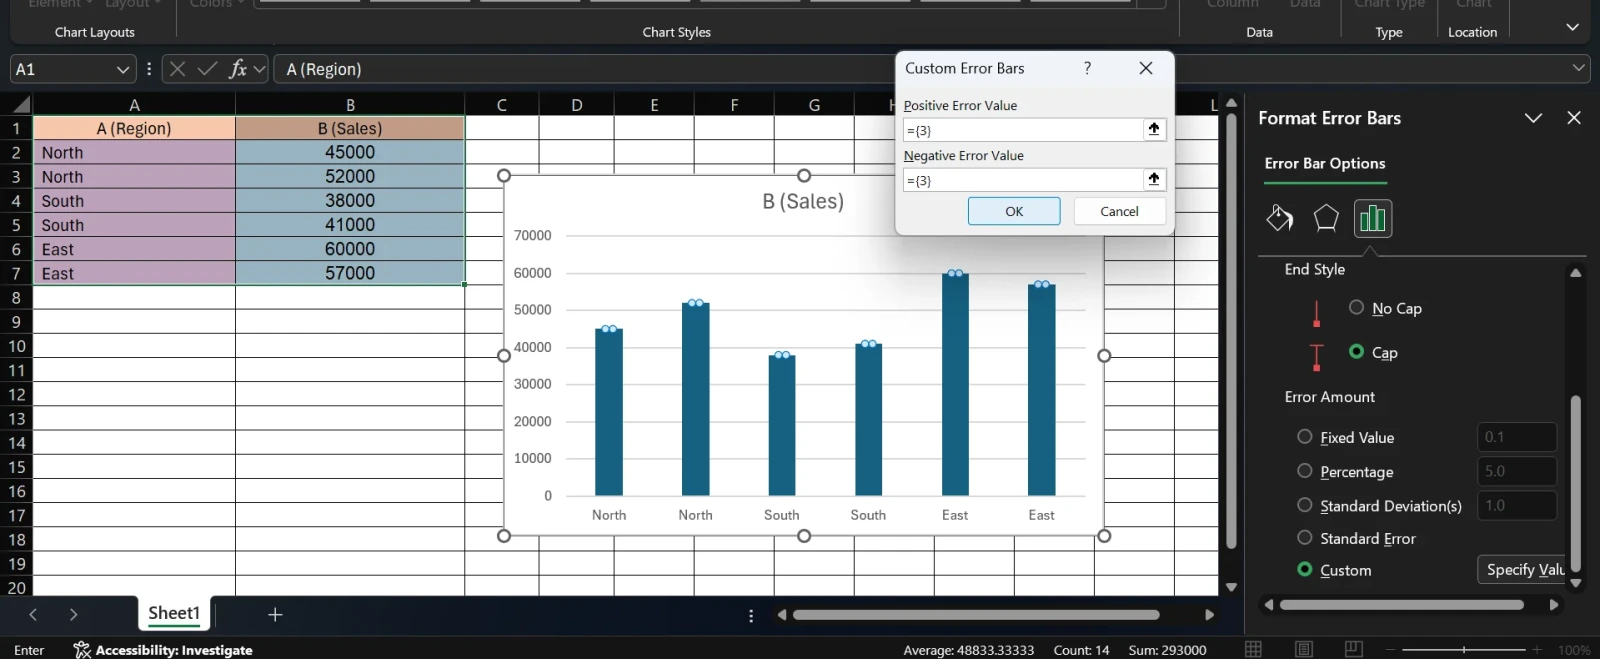
Task: Click Cancel in Custom Error Bars
Action: 1119,211
